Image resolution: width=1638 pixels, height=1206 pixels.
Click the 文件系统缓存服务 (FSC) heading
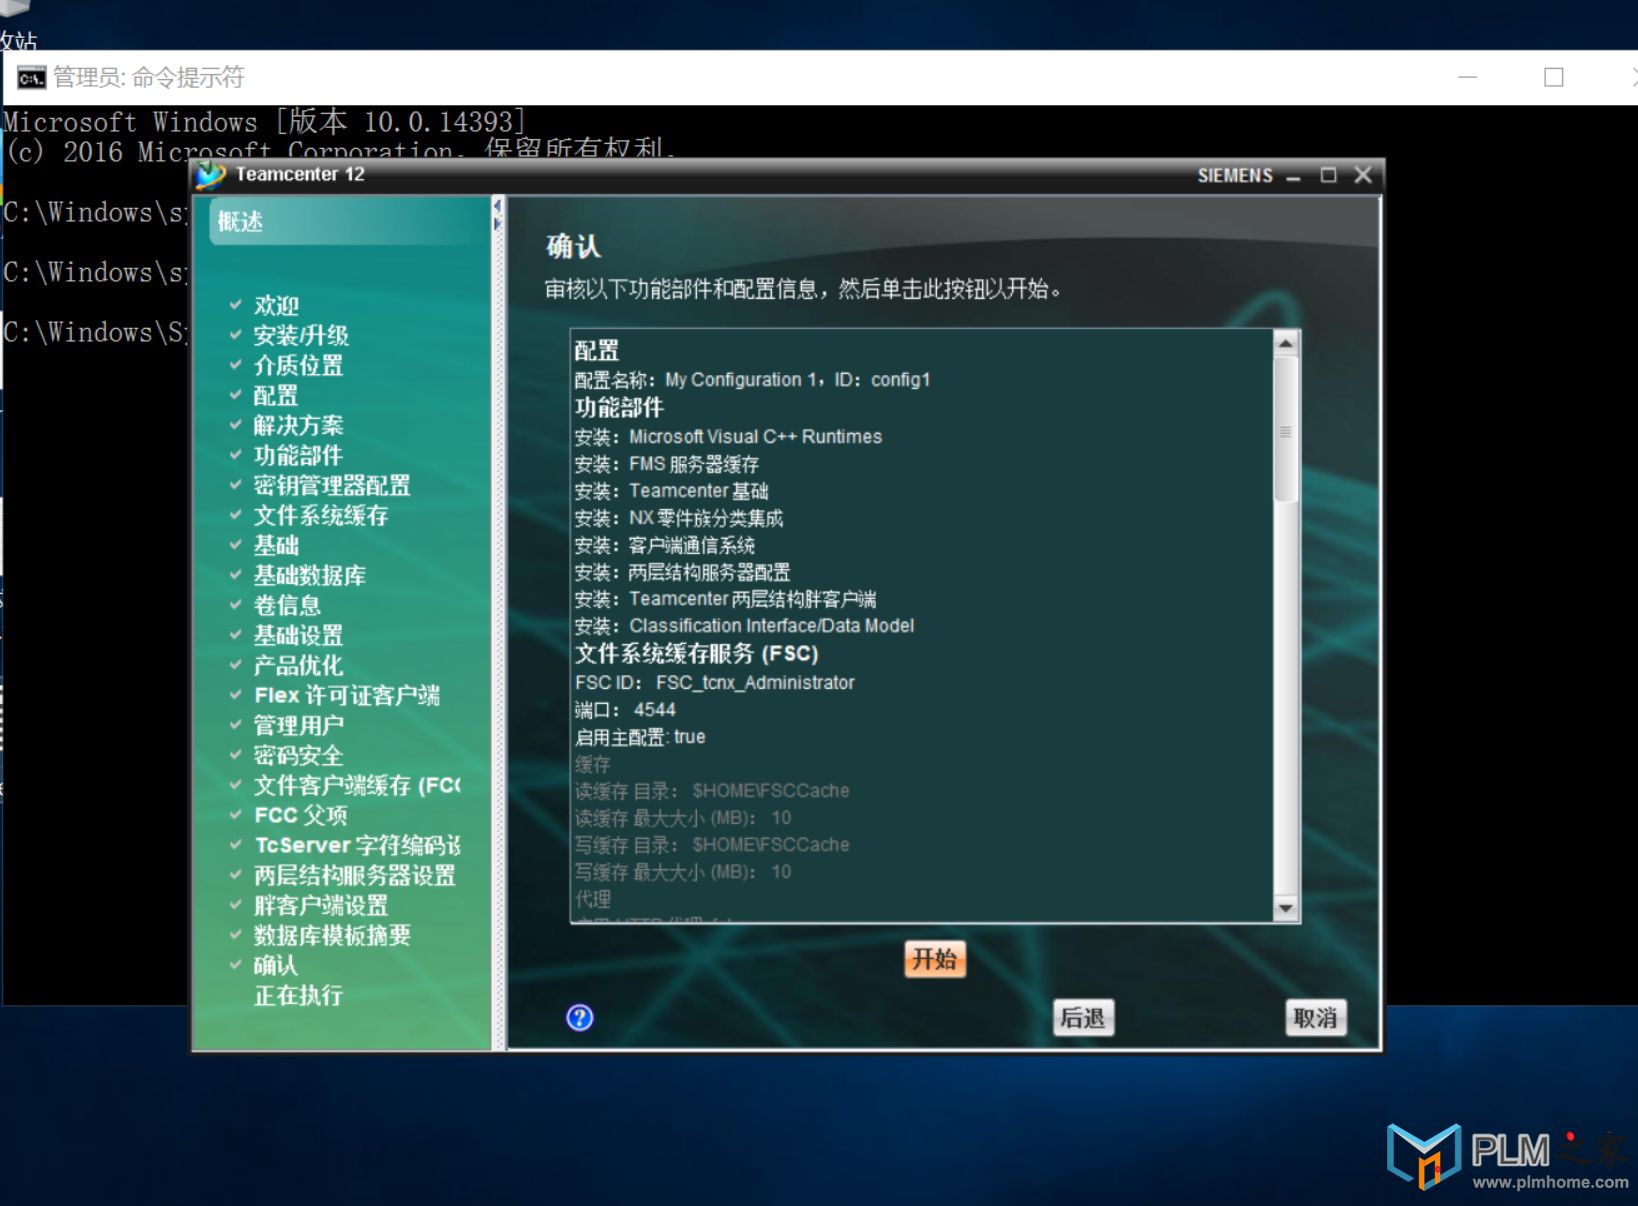coord(697,654)
